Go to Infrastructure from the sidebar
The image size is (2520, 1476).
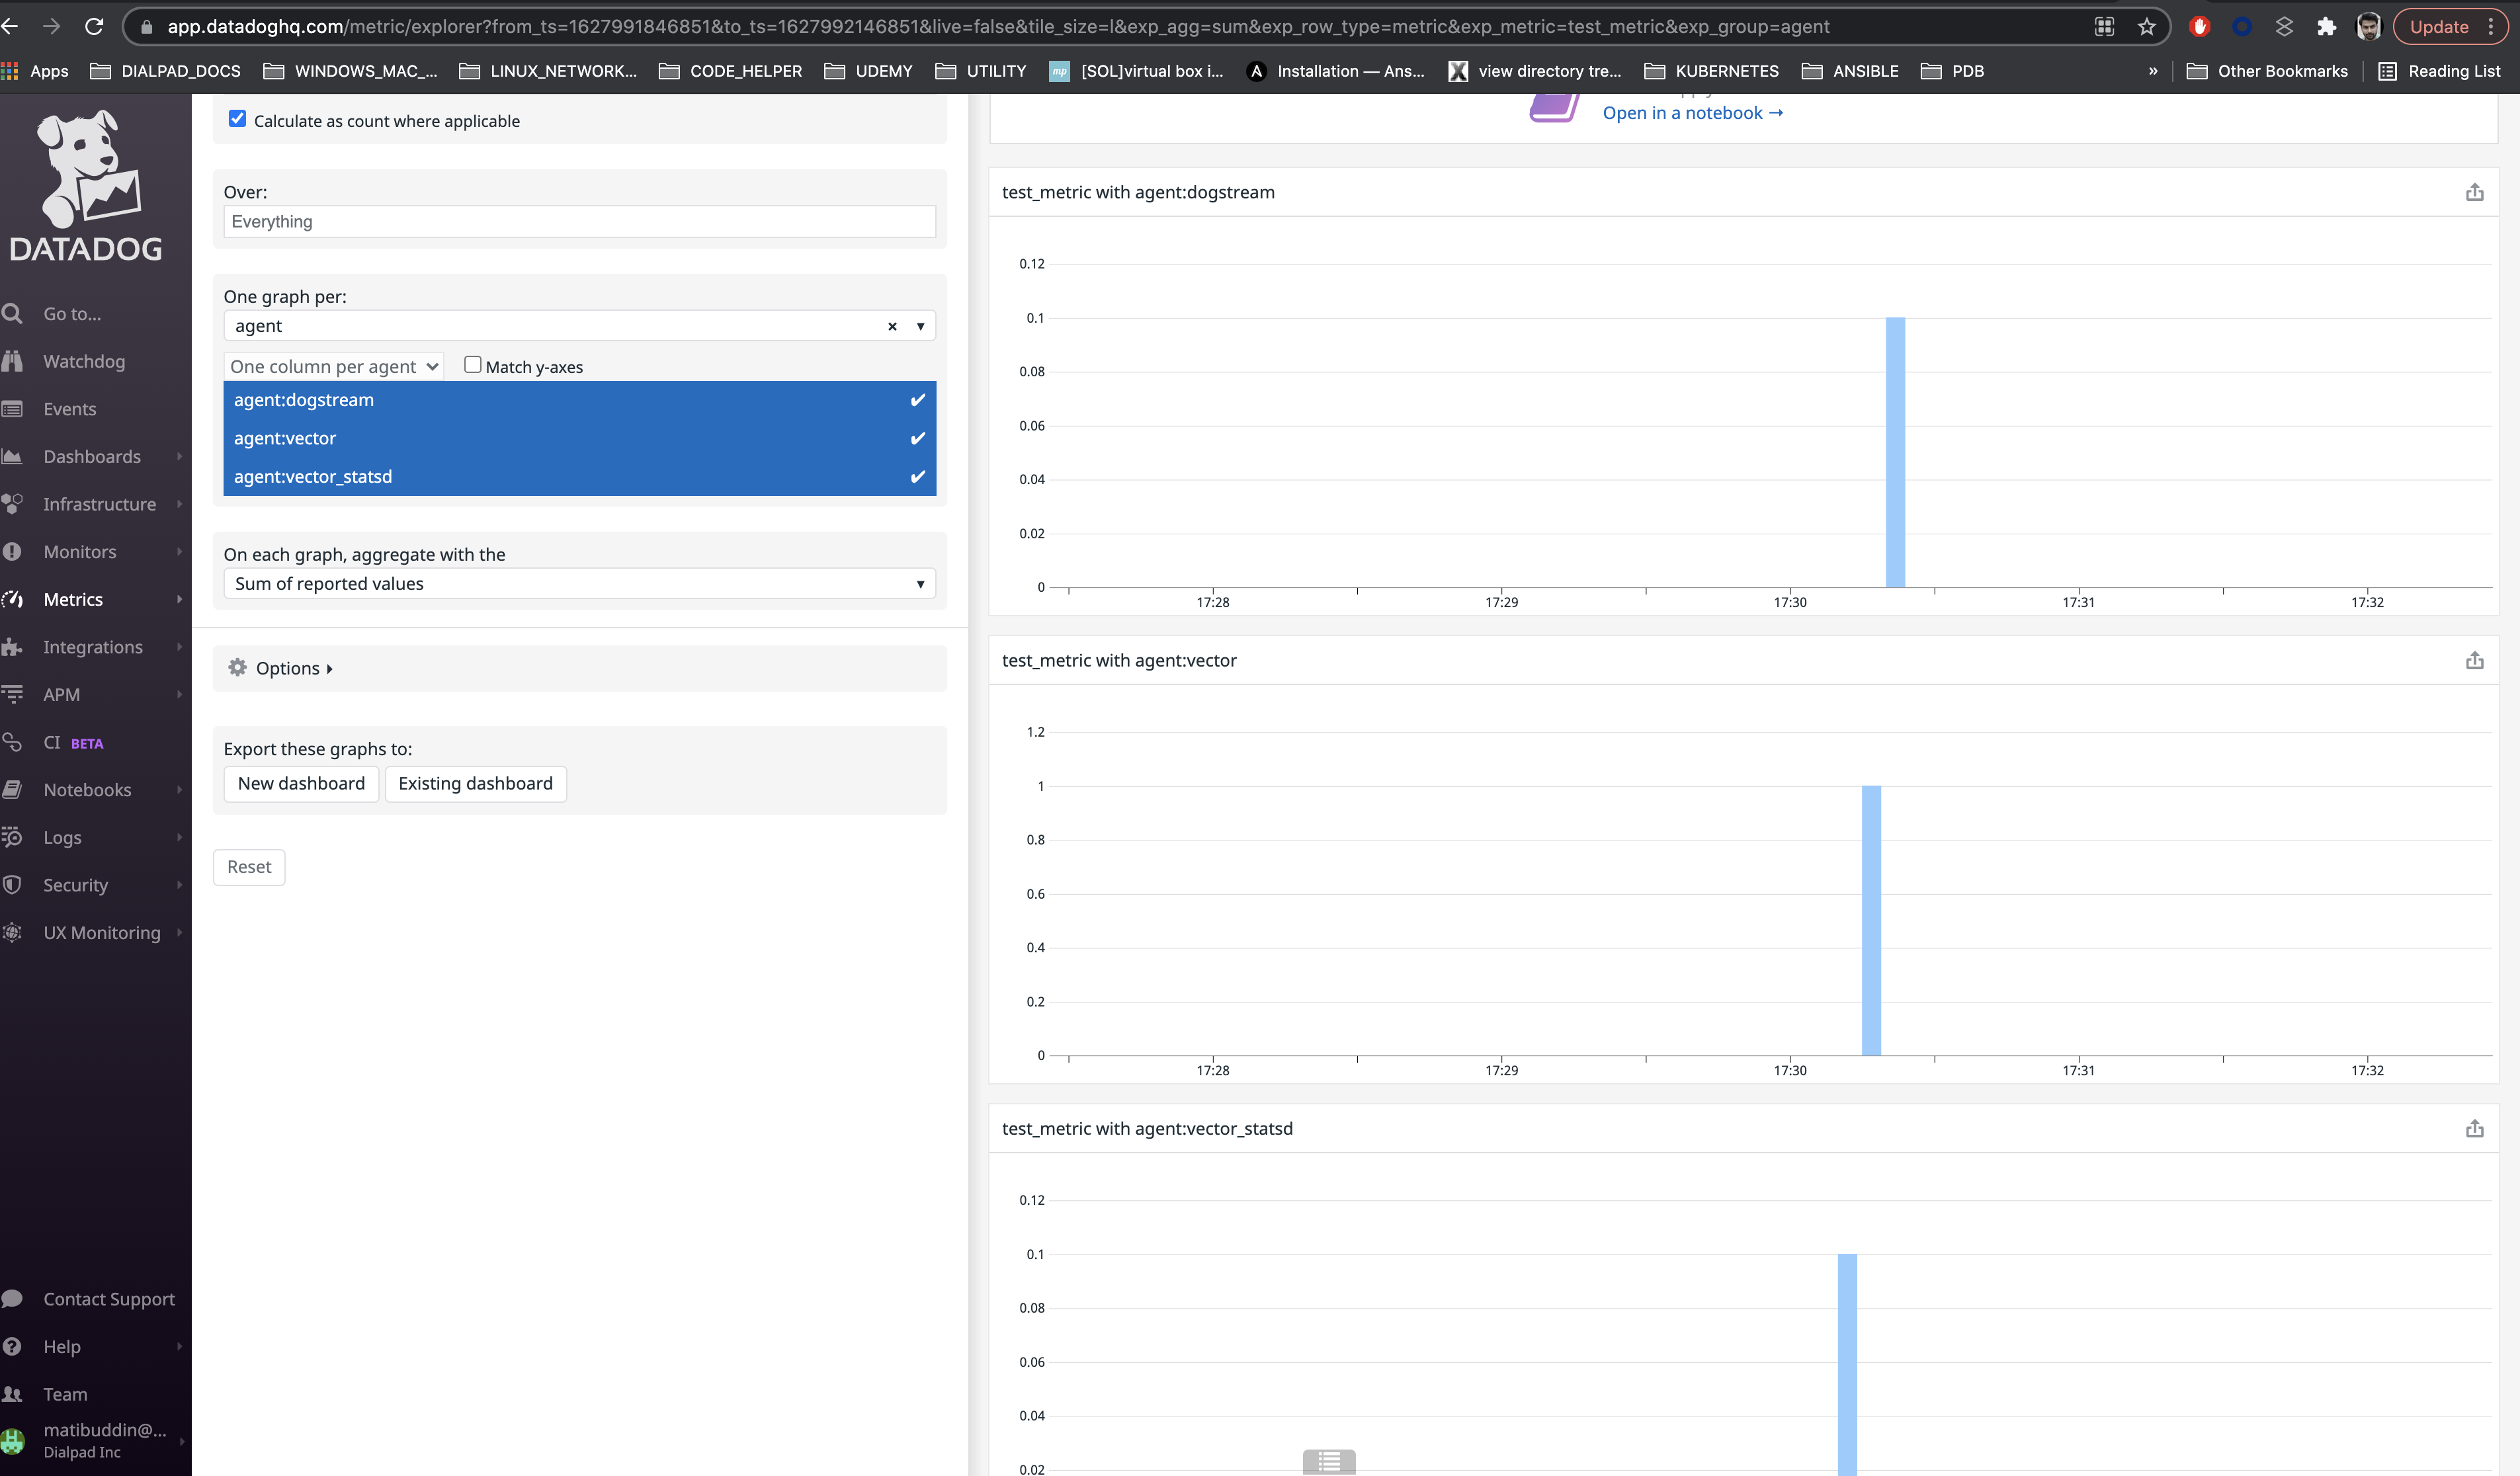[x=99, y=503]
